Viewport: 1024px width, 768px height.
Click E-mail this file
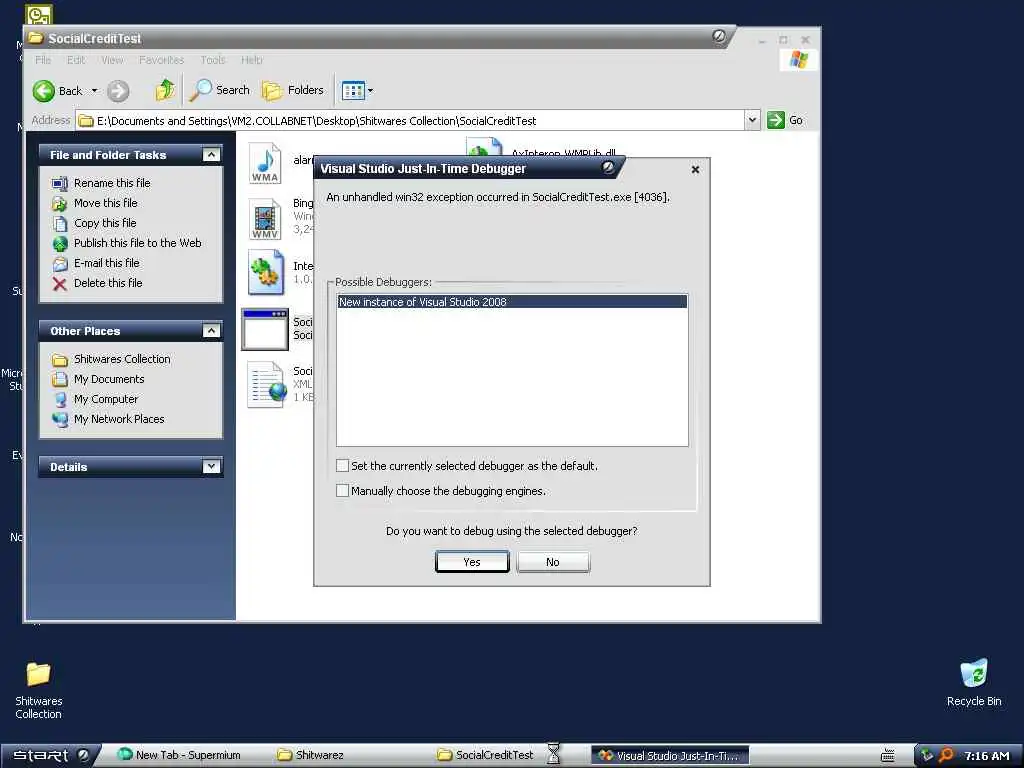106,263
